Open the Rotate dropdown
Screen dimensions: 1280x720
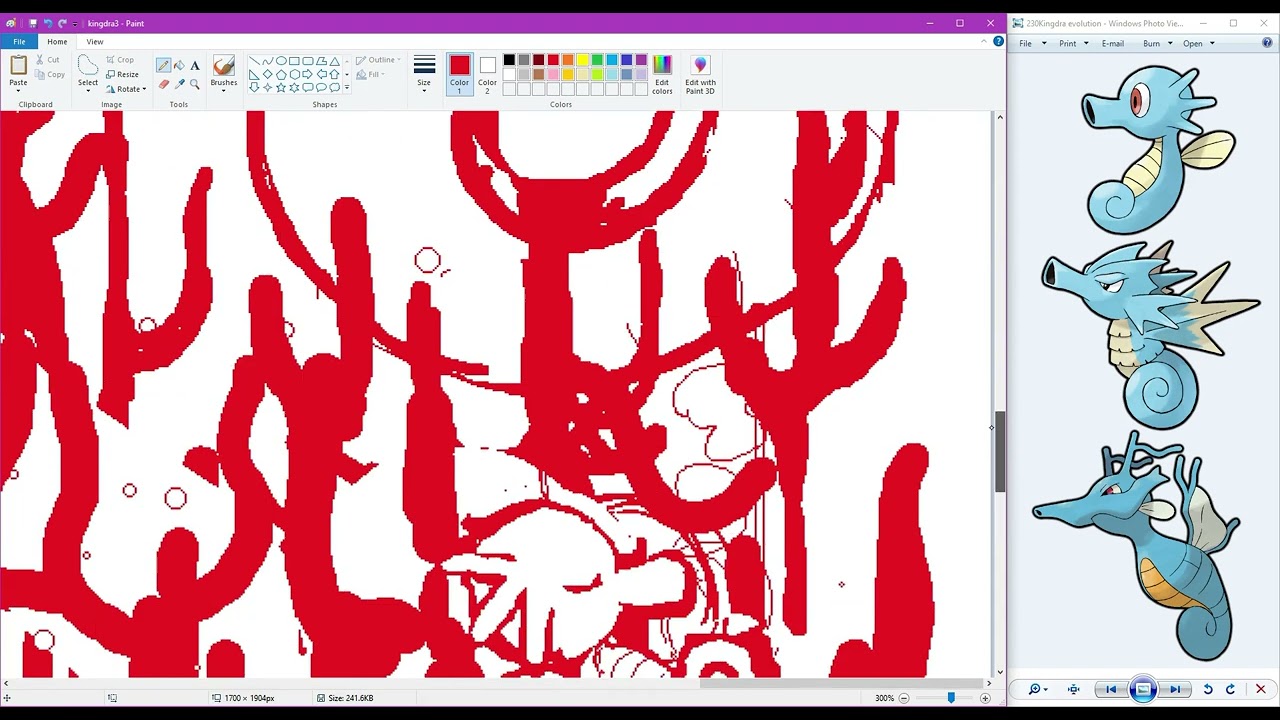click(x=125, y=88)
